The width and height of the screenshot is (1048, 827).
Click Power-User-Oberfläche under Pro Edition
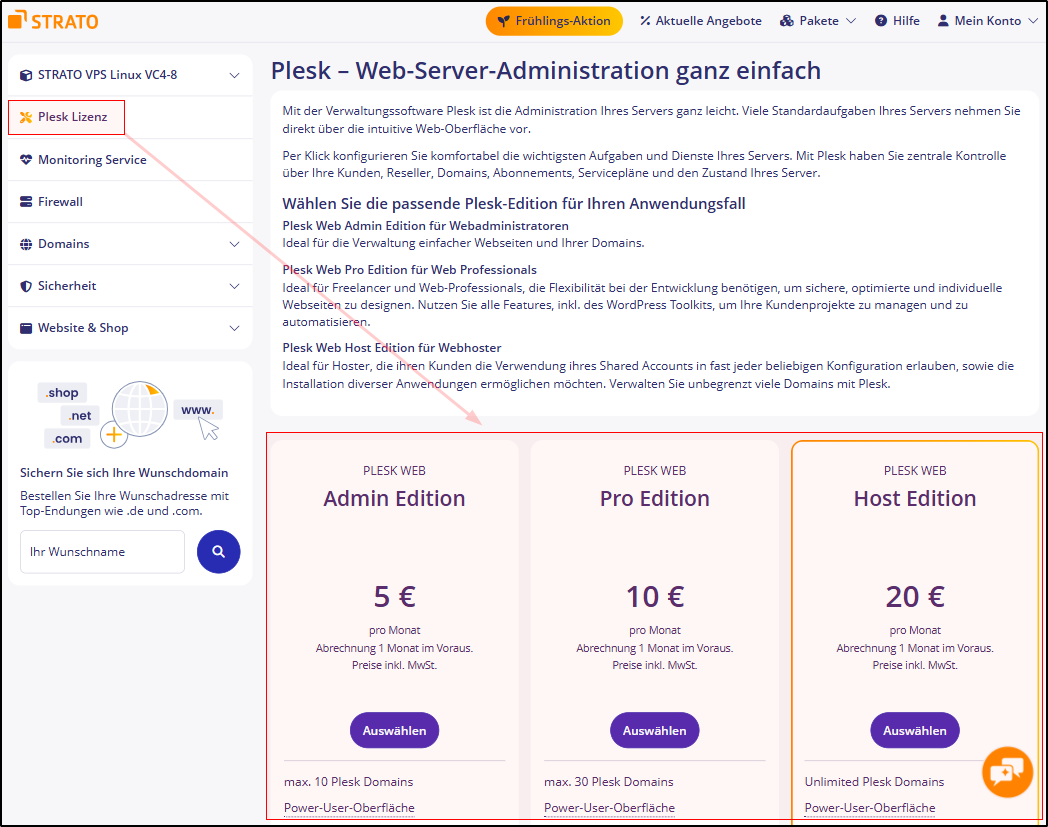[x=610, y=808]
